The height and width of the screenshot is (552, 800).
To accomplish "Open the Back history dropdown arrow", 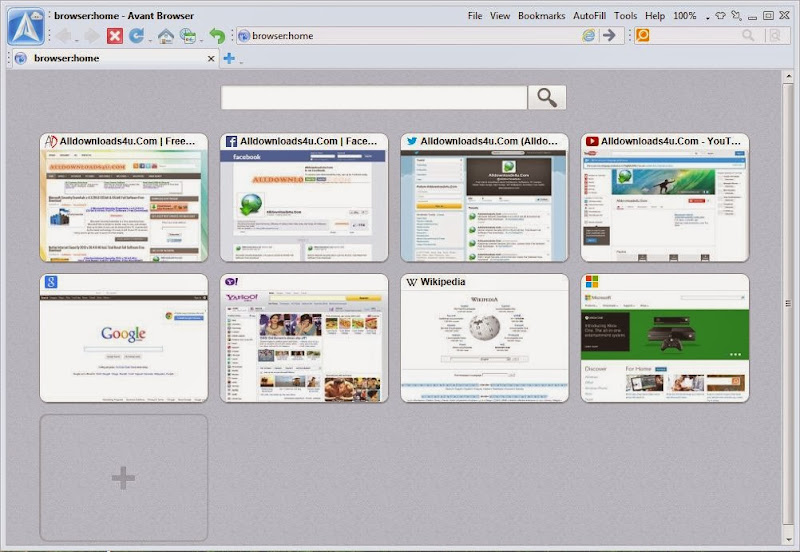I will 77,40.
